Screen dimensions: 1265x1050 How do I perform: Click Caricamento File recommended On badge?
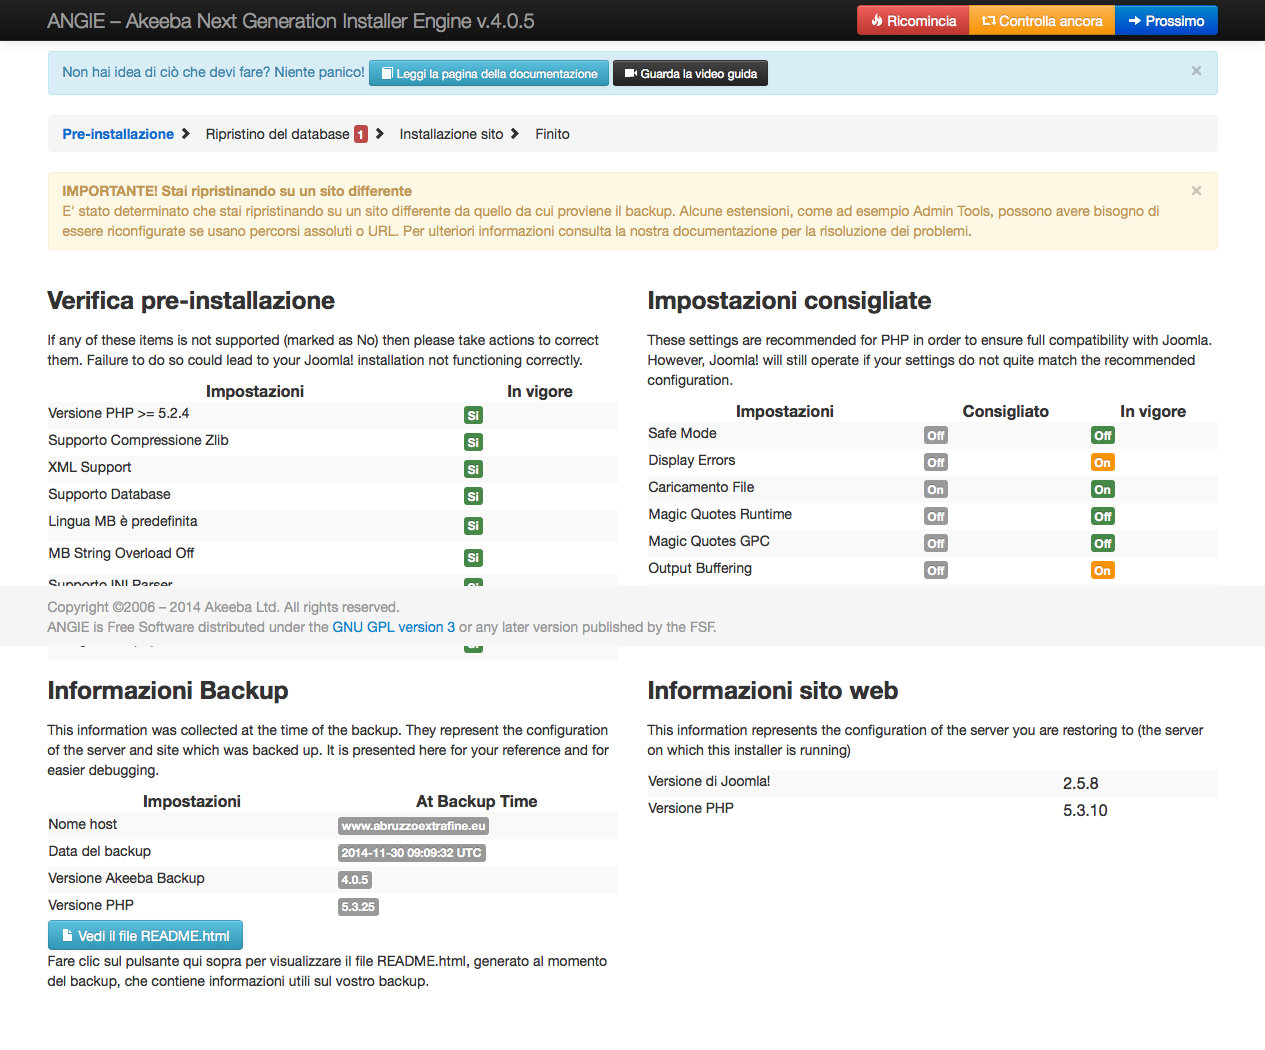(x=936, y=489)
